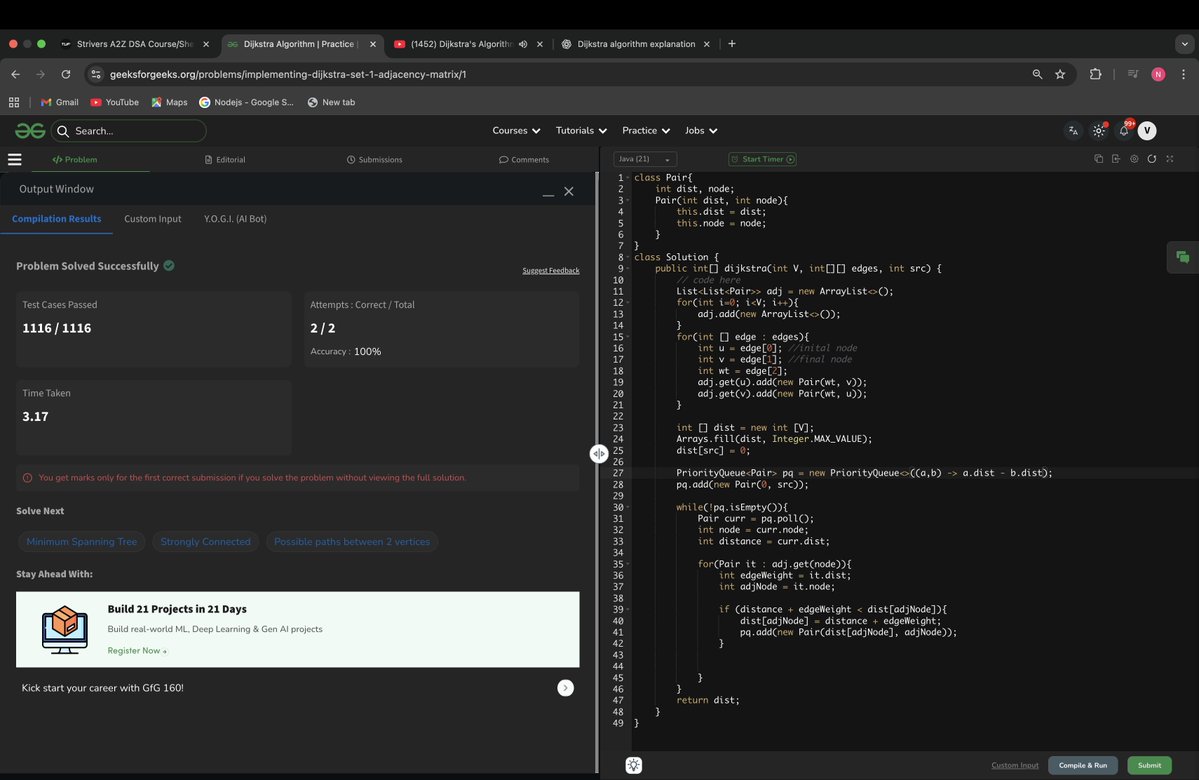1199x780 pixels.
Task: Click the panel splitter handle
Action: point(599,453)
